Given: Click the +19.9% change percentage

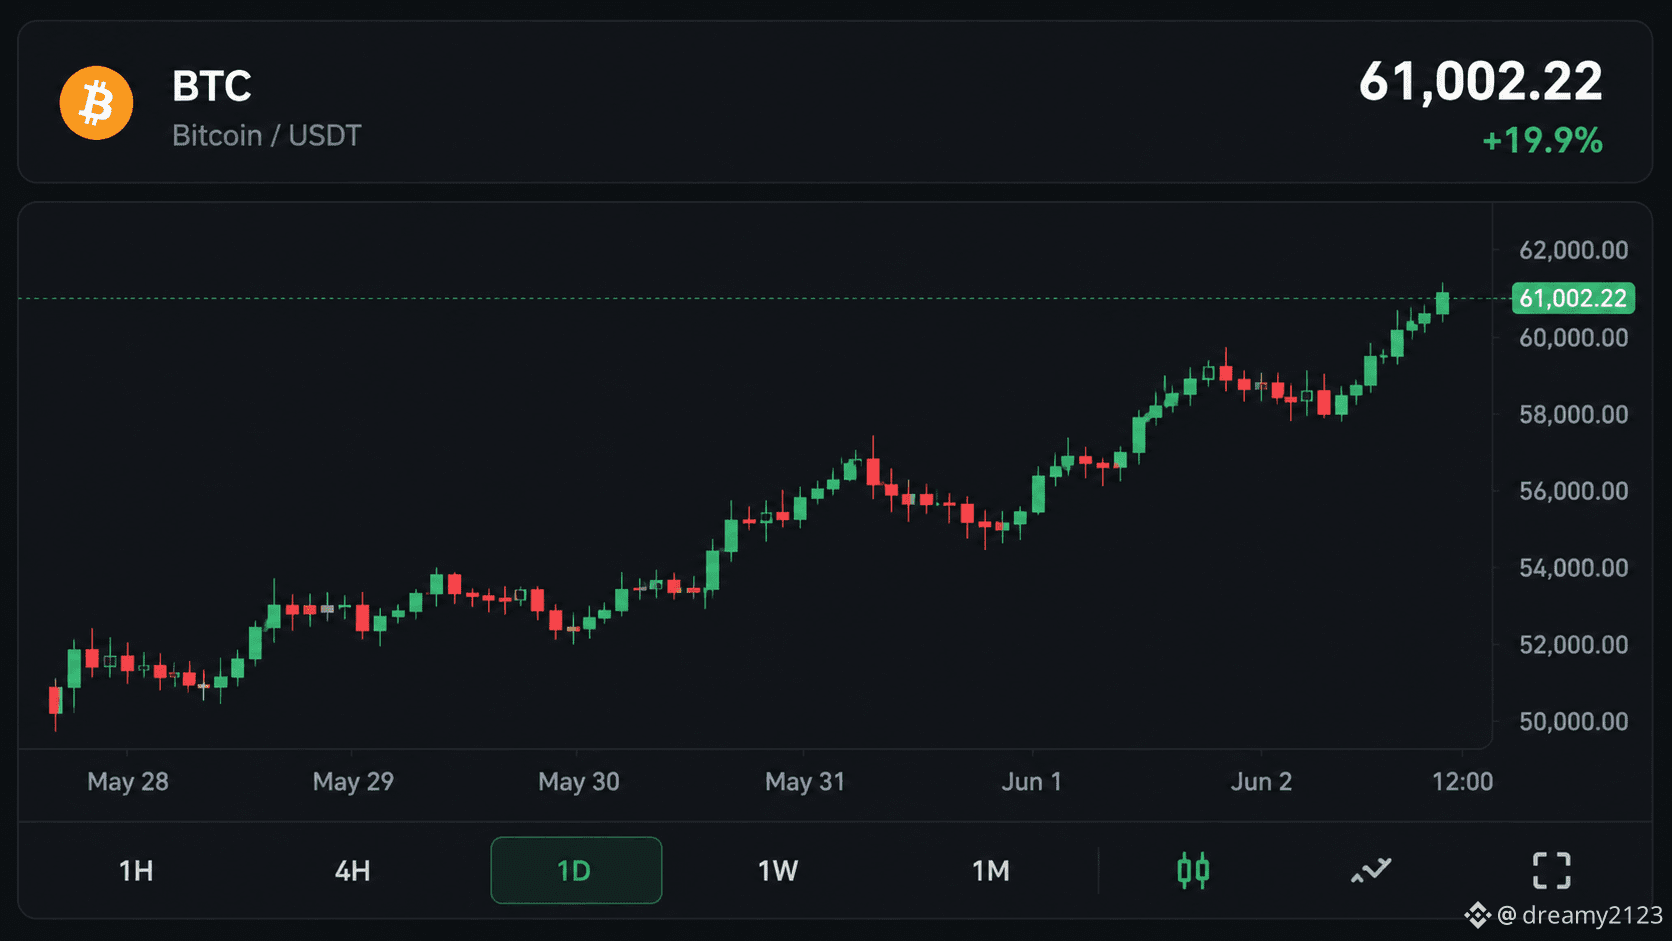Looking at the screenshot, I should click(1542, 140).
